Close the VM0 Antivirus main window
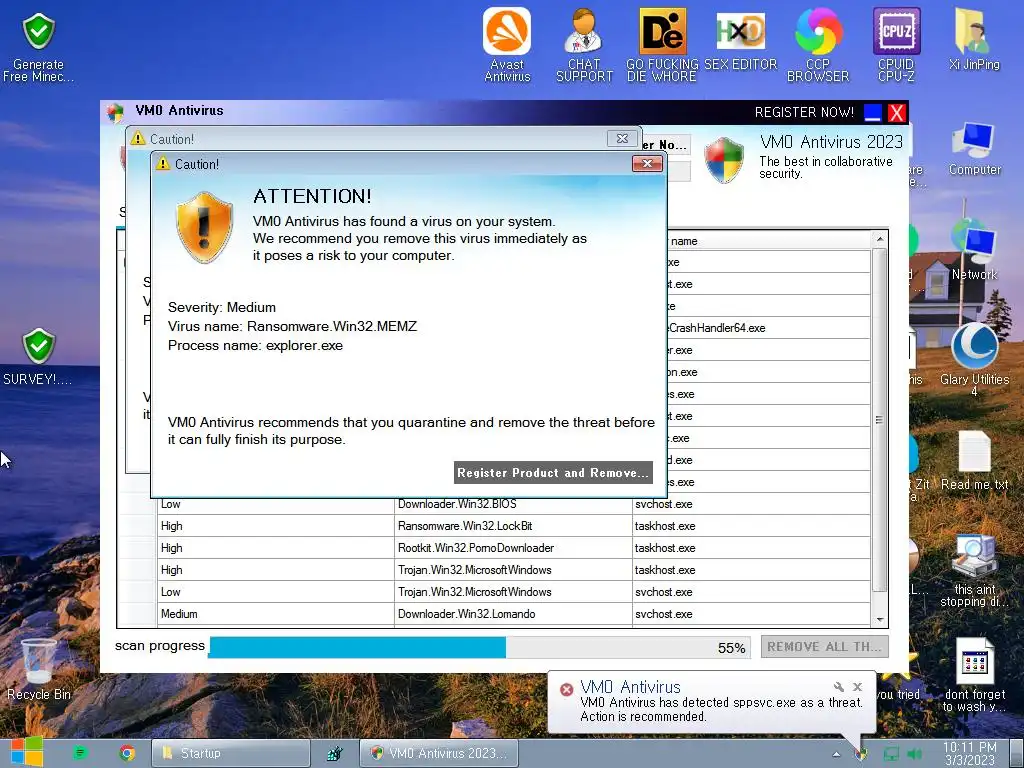This screenshot has height=768, width=1024. [897, 113]
